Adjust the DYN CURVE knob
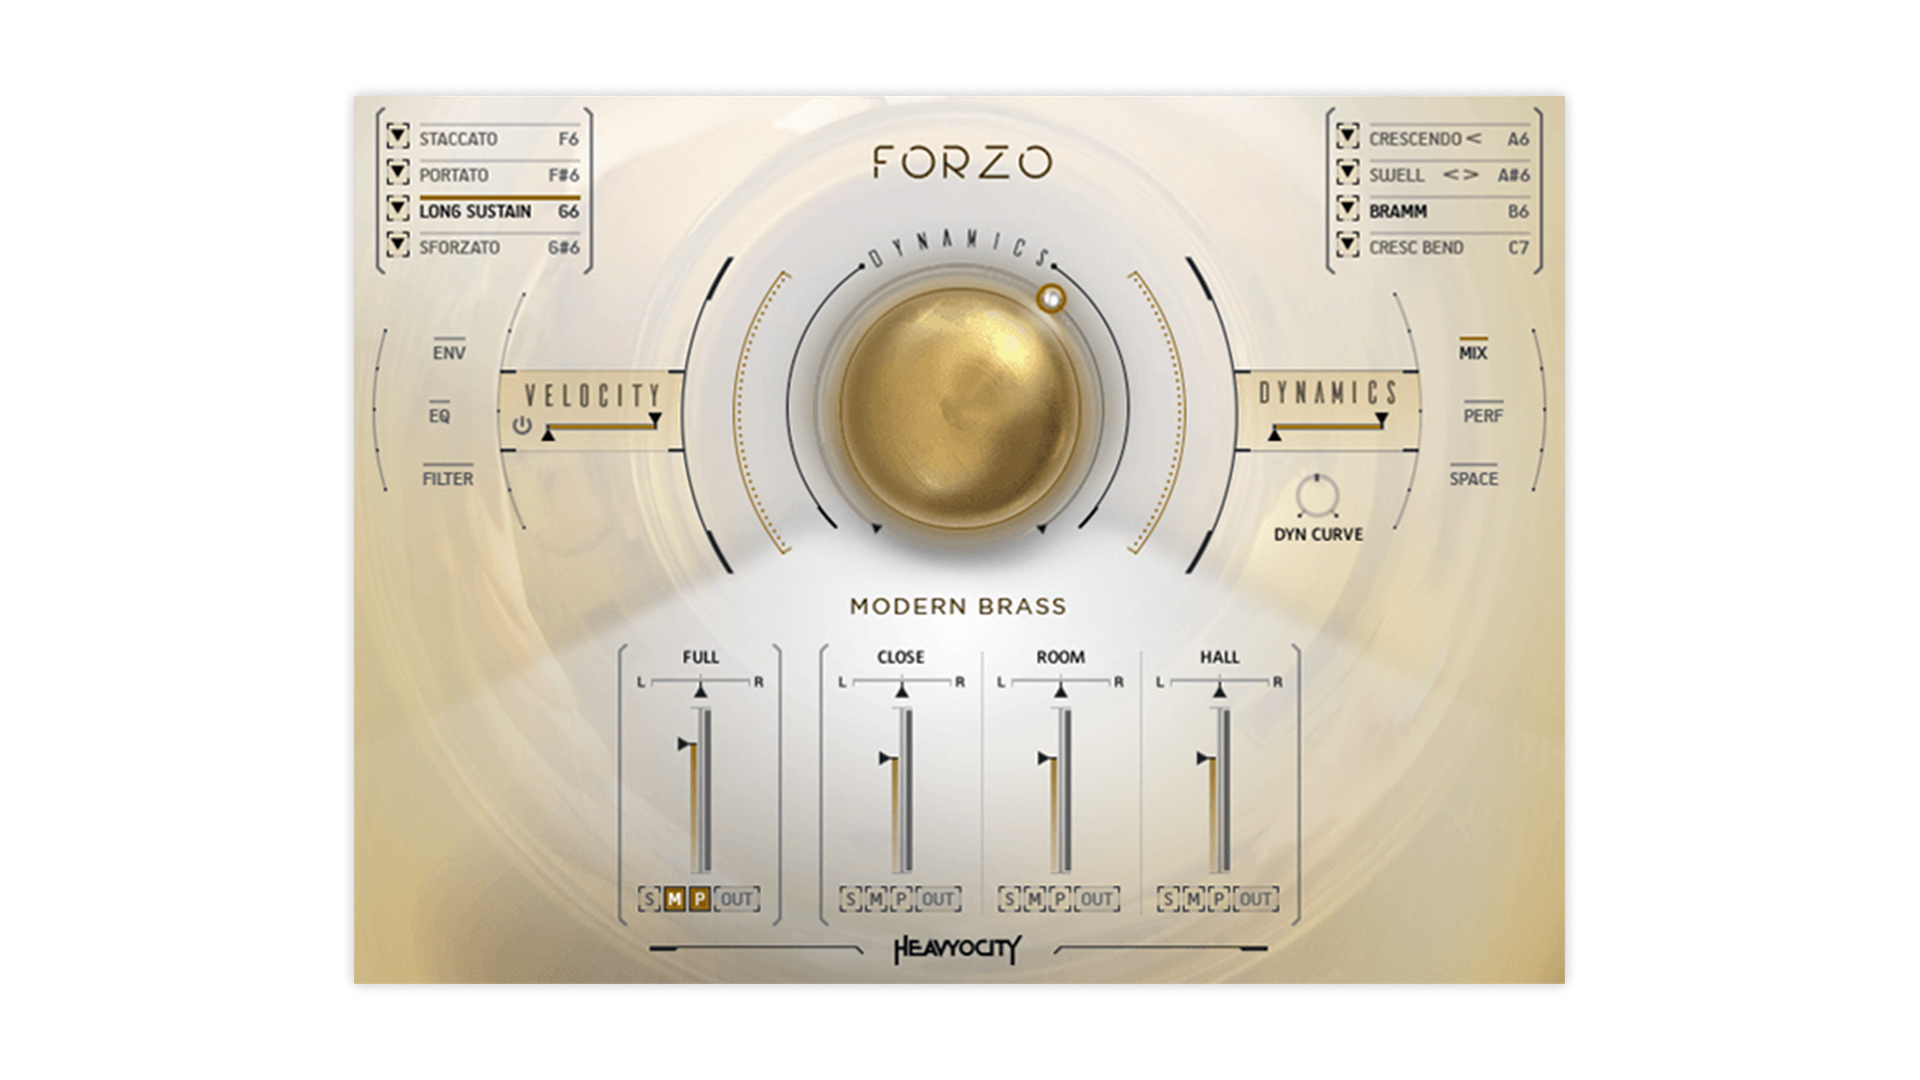 [x=1317, y=496]
